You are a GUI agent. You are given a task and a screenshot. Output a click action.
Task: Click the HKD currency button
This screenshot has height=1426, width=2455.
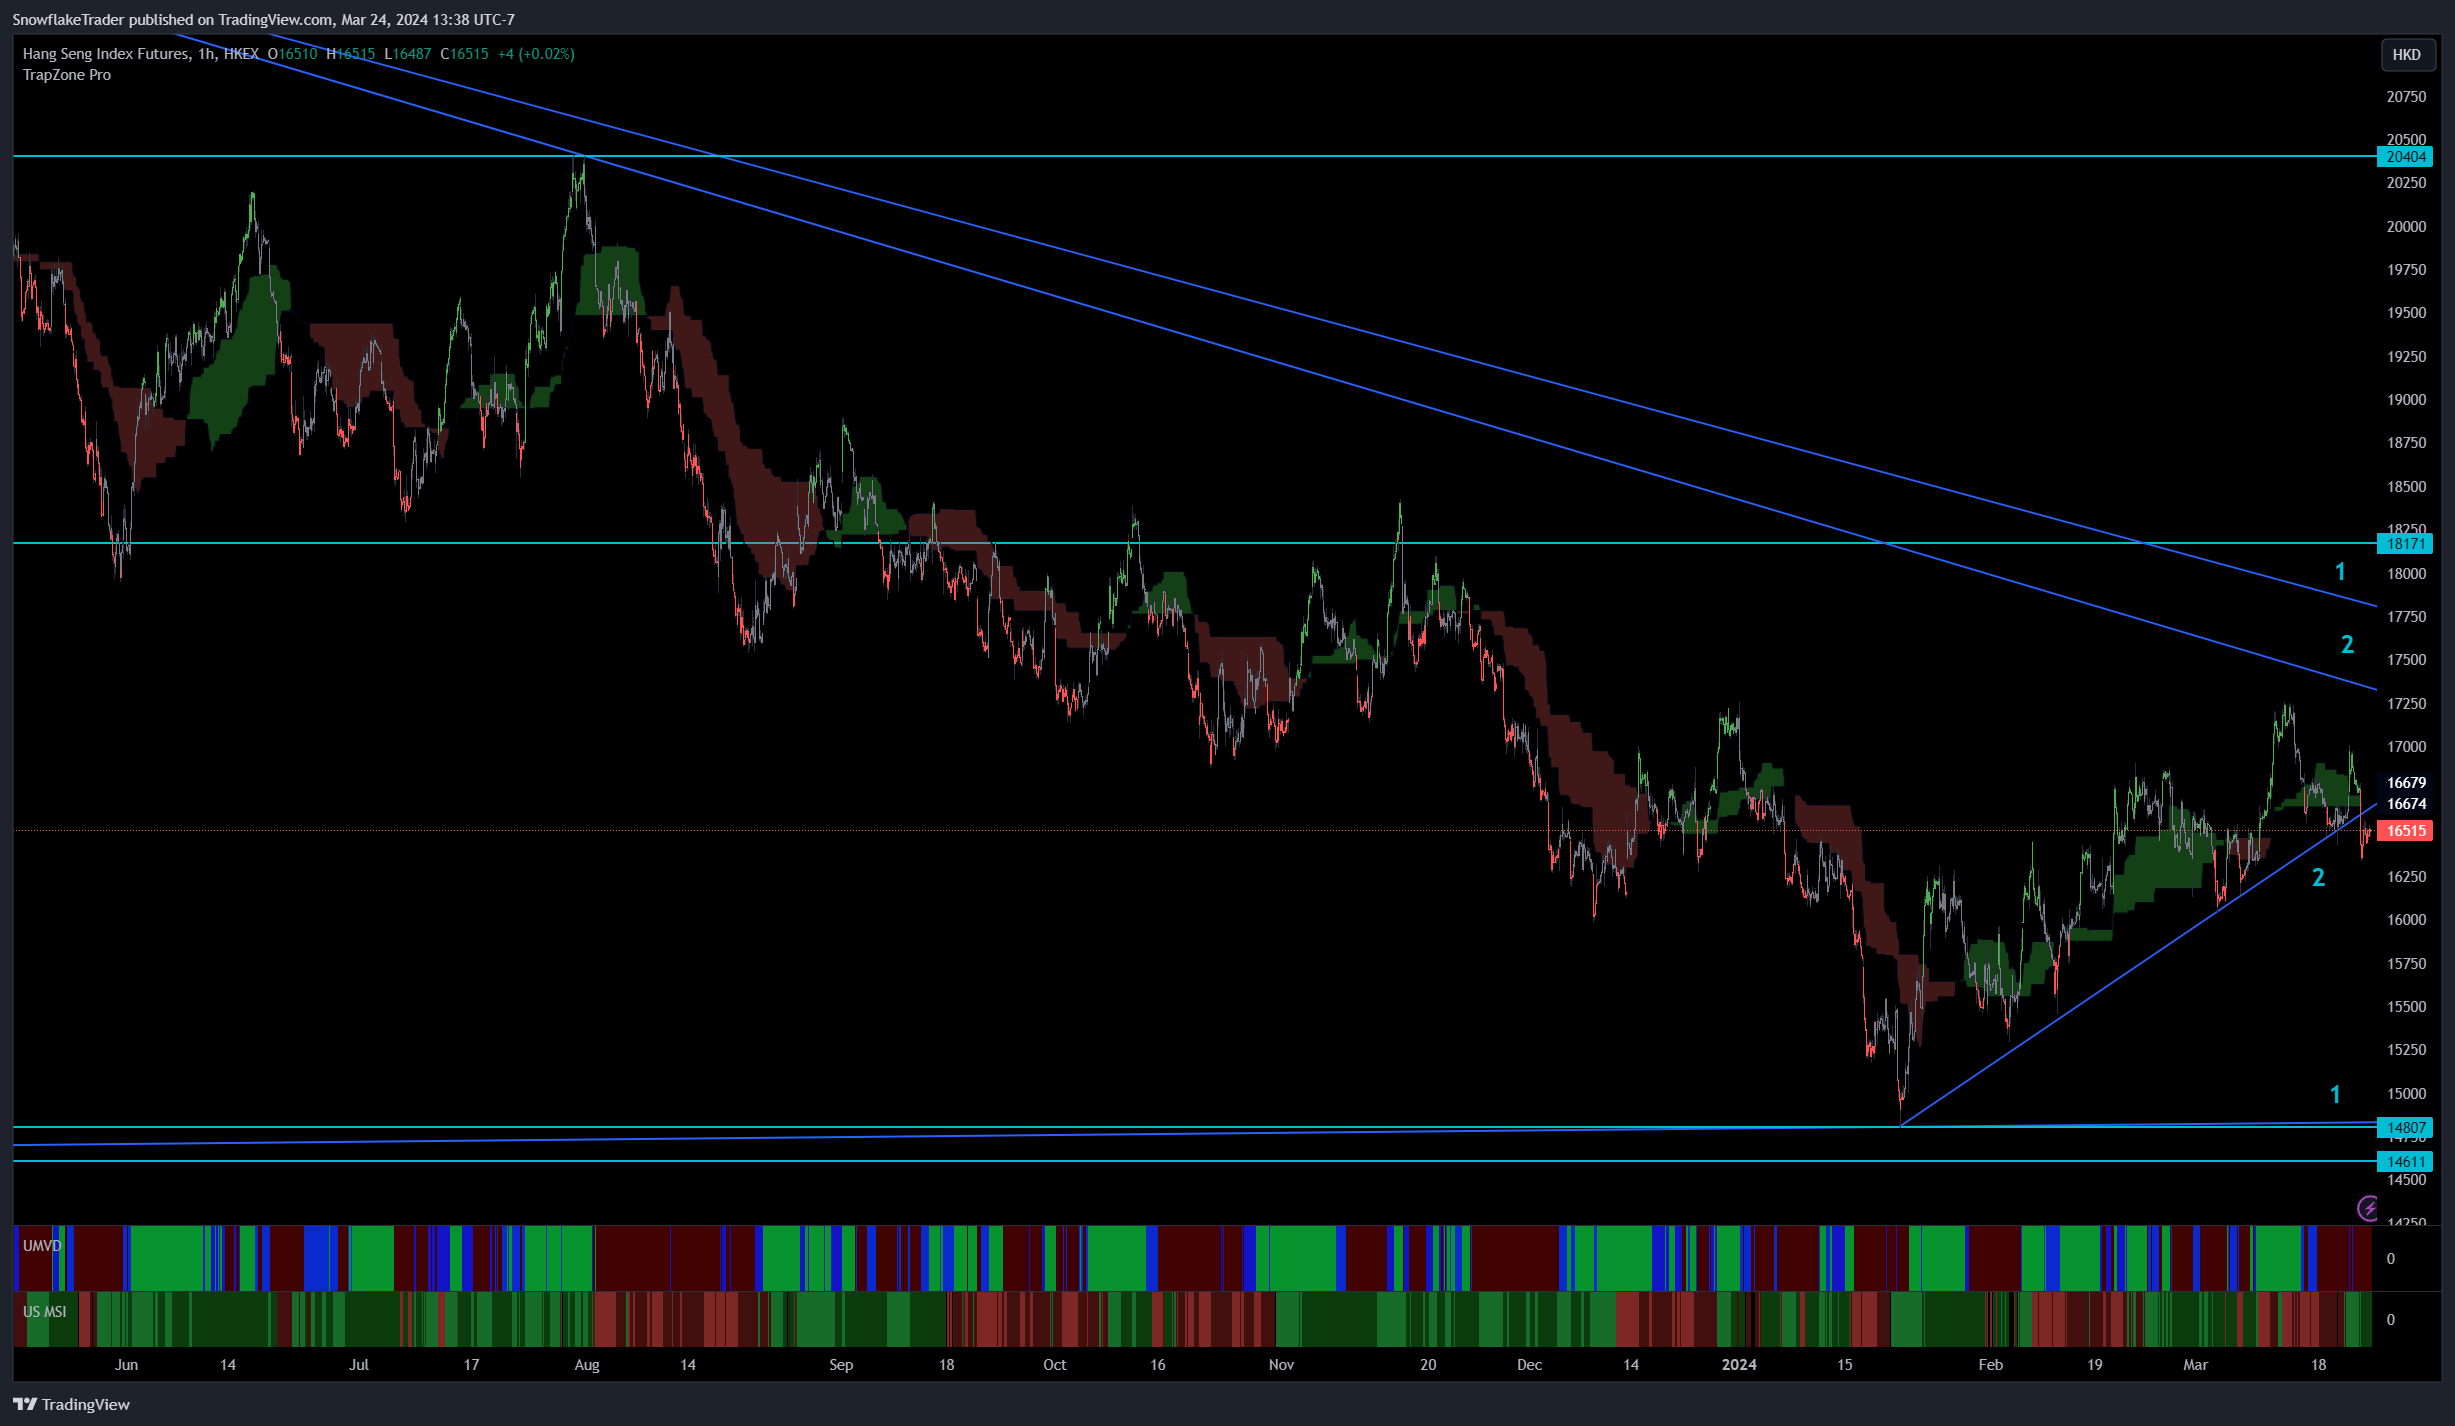click(x=2406, y=55)
